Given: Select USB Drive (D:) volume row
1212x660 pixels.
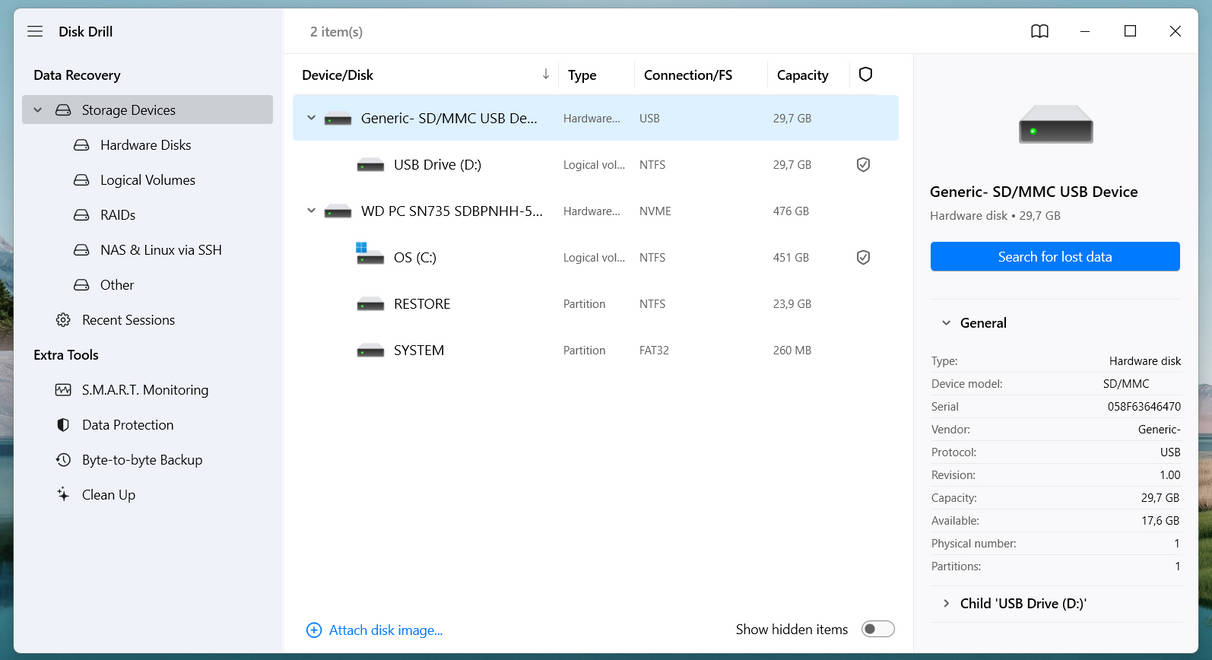Looking at the screenshot, I should [596, 164].
